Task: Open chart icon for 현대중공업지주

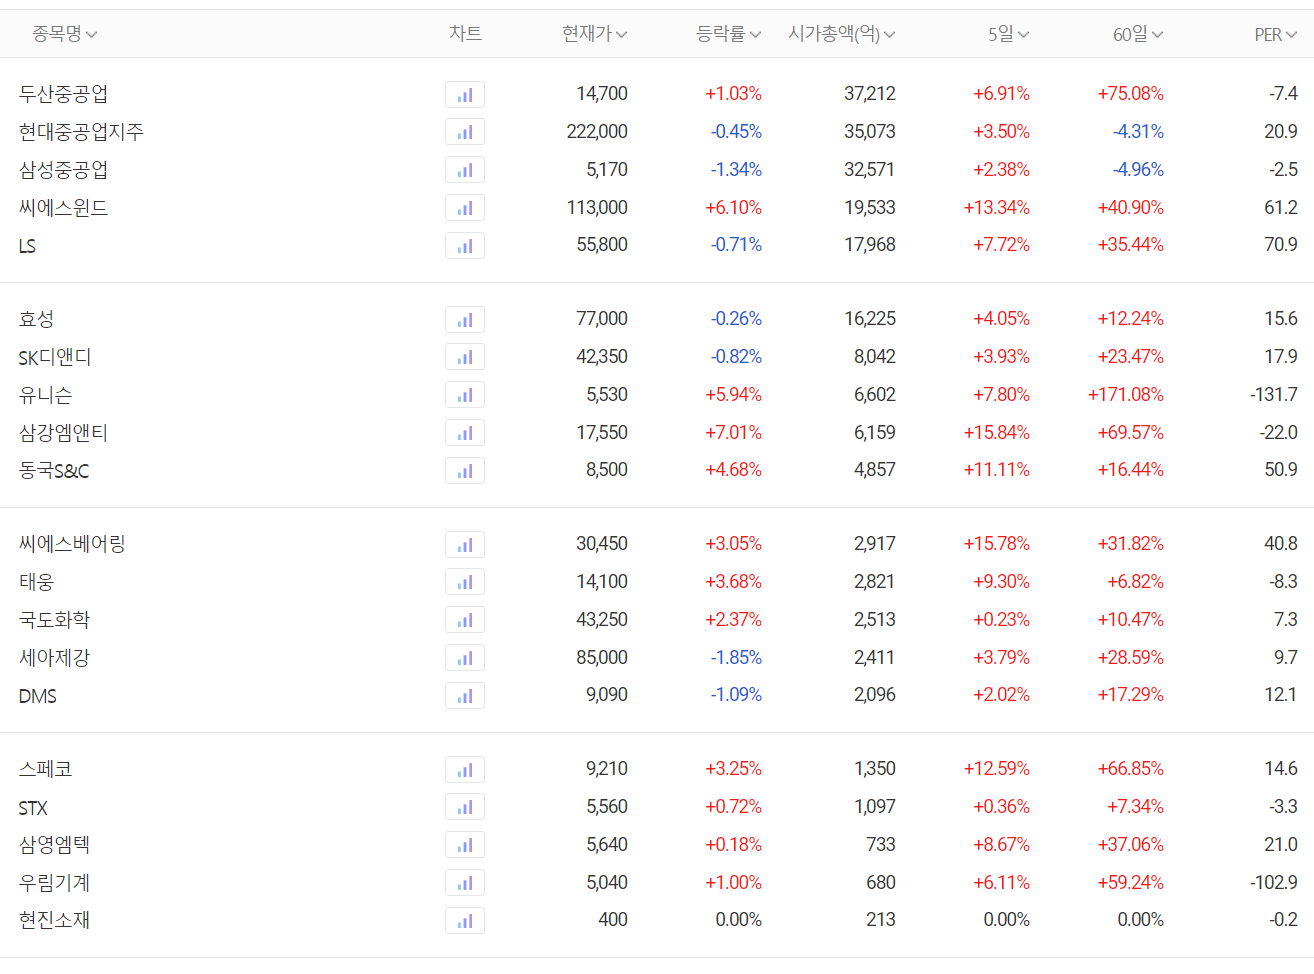Action: coord(465,132)
